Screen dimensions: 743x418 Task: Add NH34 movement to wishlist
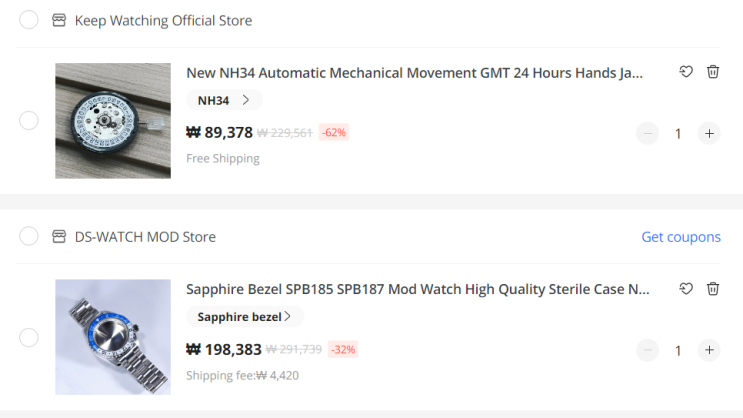(x=686, y=72)
